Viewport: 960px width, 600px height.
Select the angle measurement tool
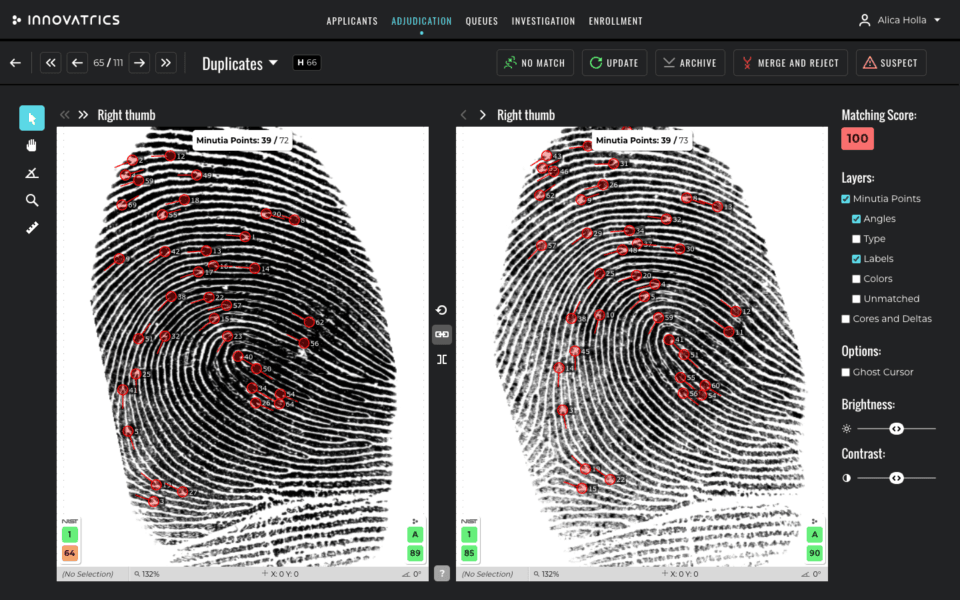(x=31, y=172)
